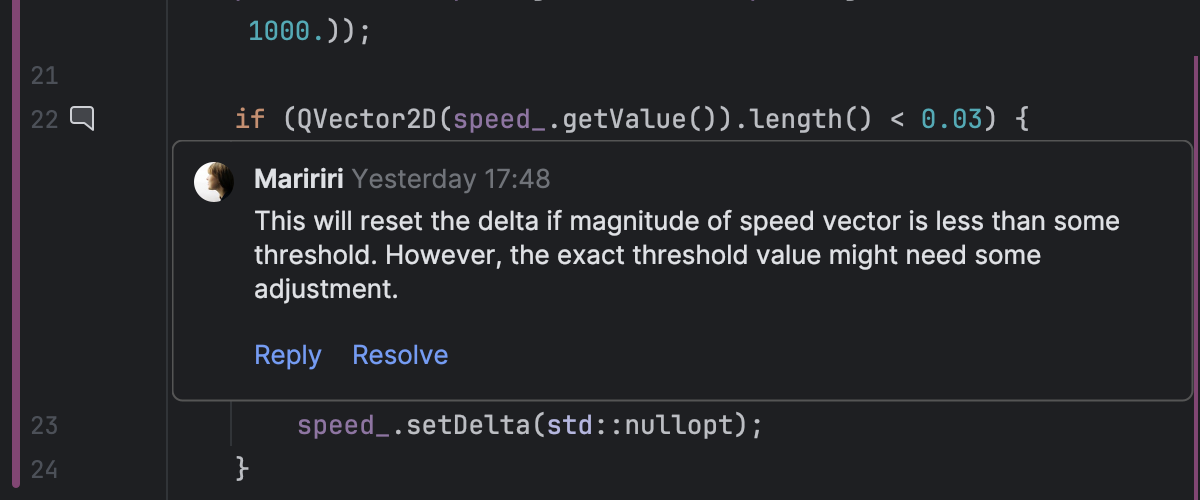Click line number 22 in the gutter
Screen dimensions: 1200x500
point(45,120)
